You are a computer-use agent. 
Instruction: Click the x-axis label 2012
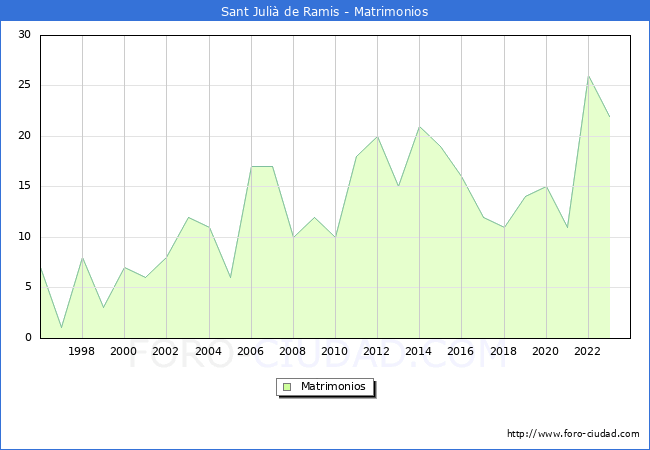(376, 351)
